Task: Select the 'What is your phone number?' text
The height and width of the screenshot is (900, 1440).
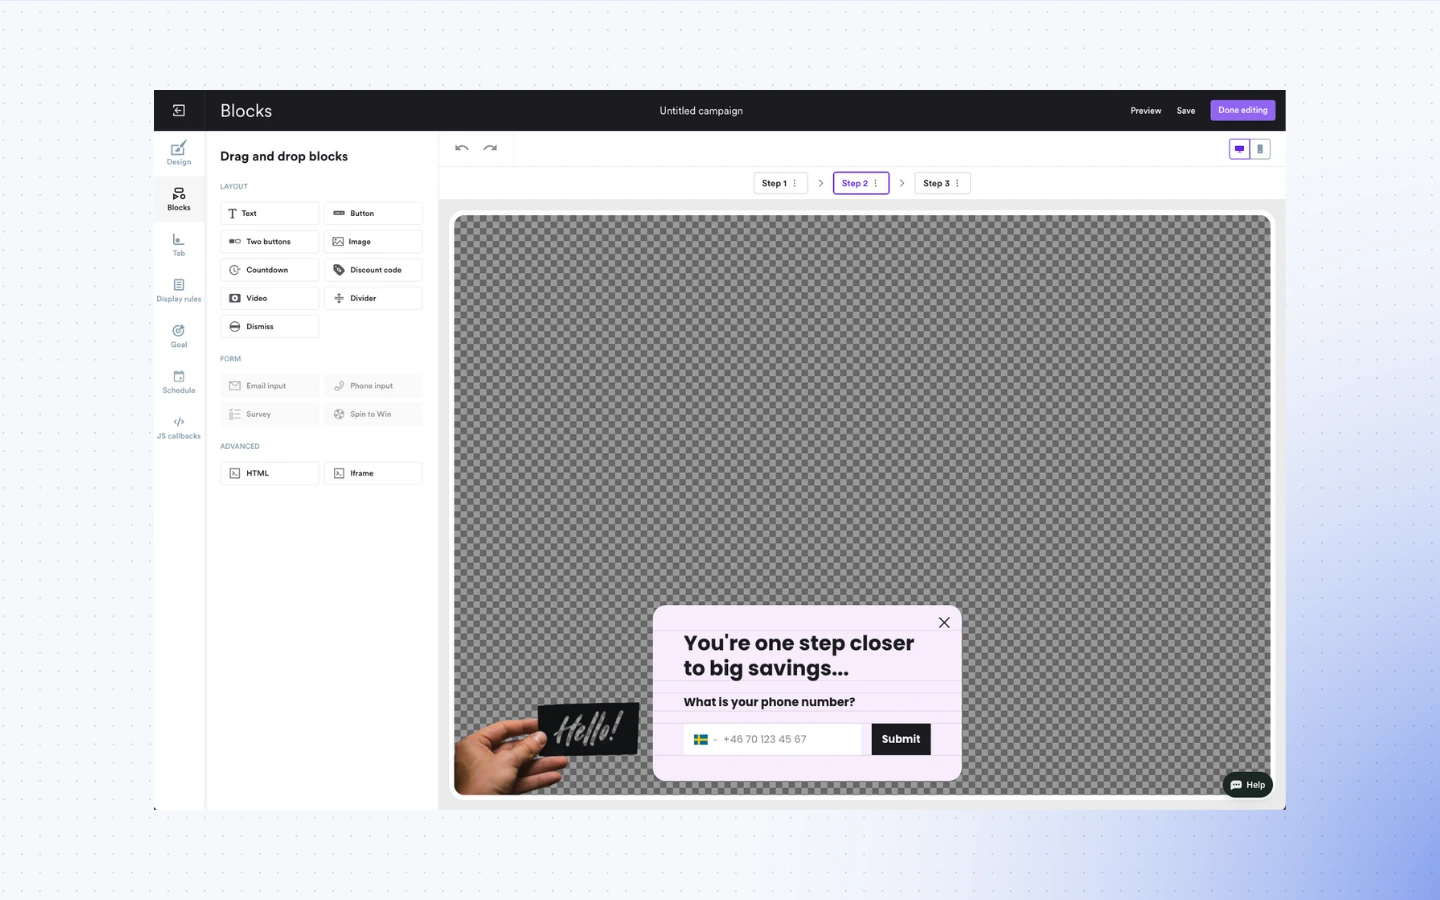Action: (769, 702)
